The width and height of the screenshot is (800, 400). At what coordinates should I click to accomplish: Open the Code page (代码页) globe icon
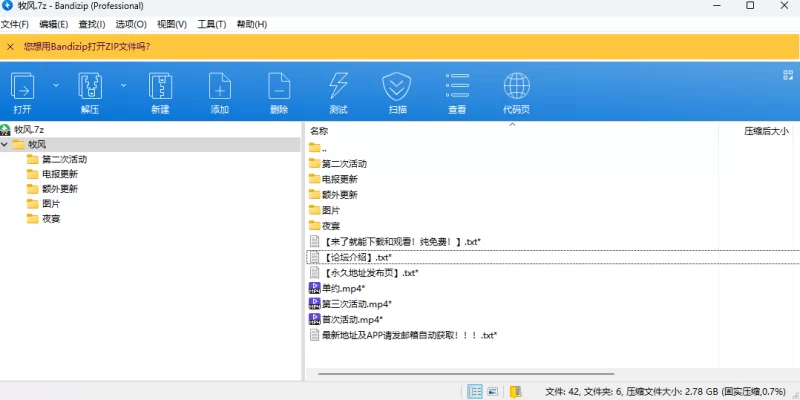(x=516, y=86)
